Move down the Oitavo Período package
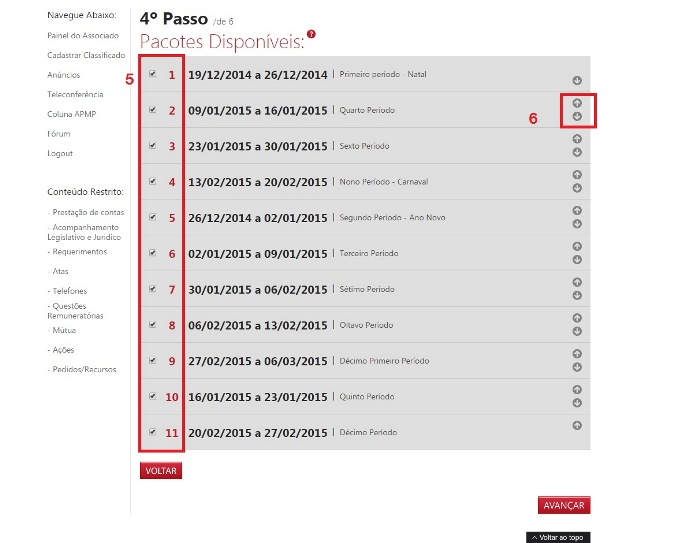The image size is (700, 543). point(577,331)
